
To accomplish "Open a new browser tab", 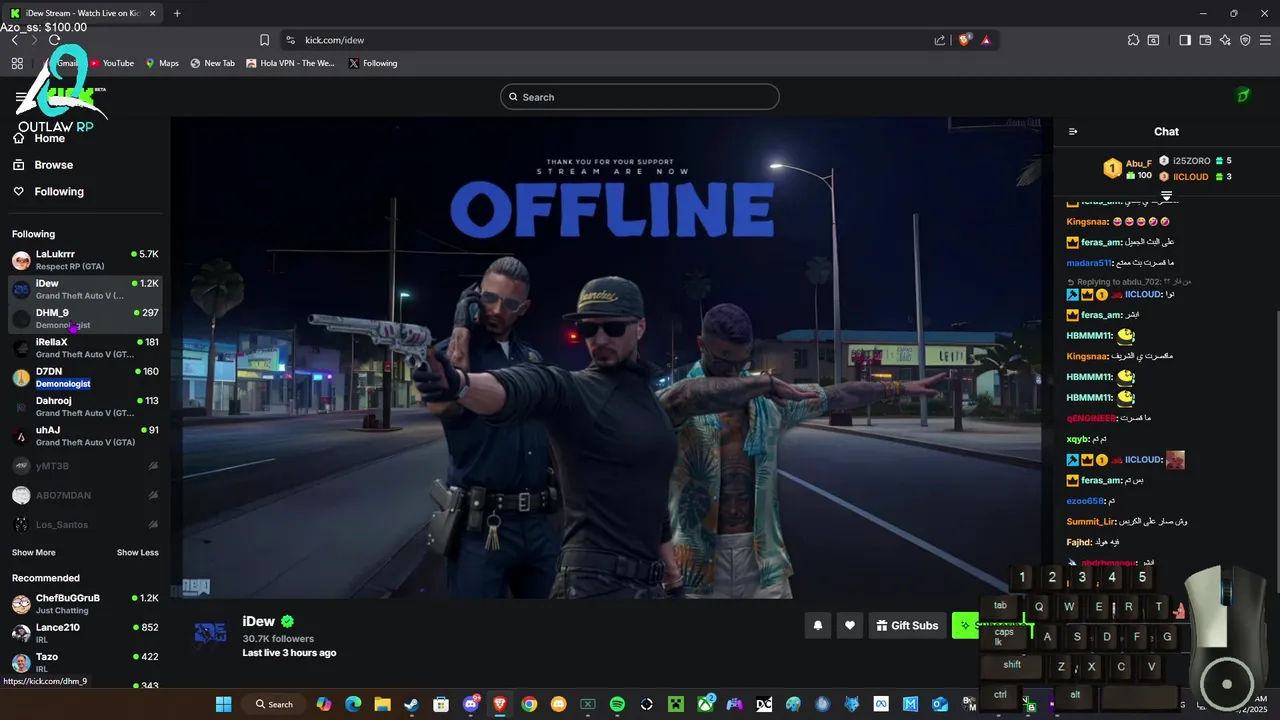I will pos(177,13).
